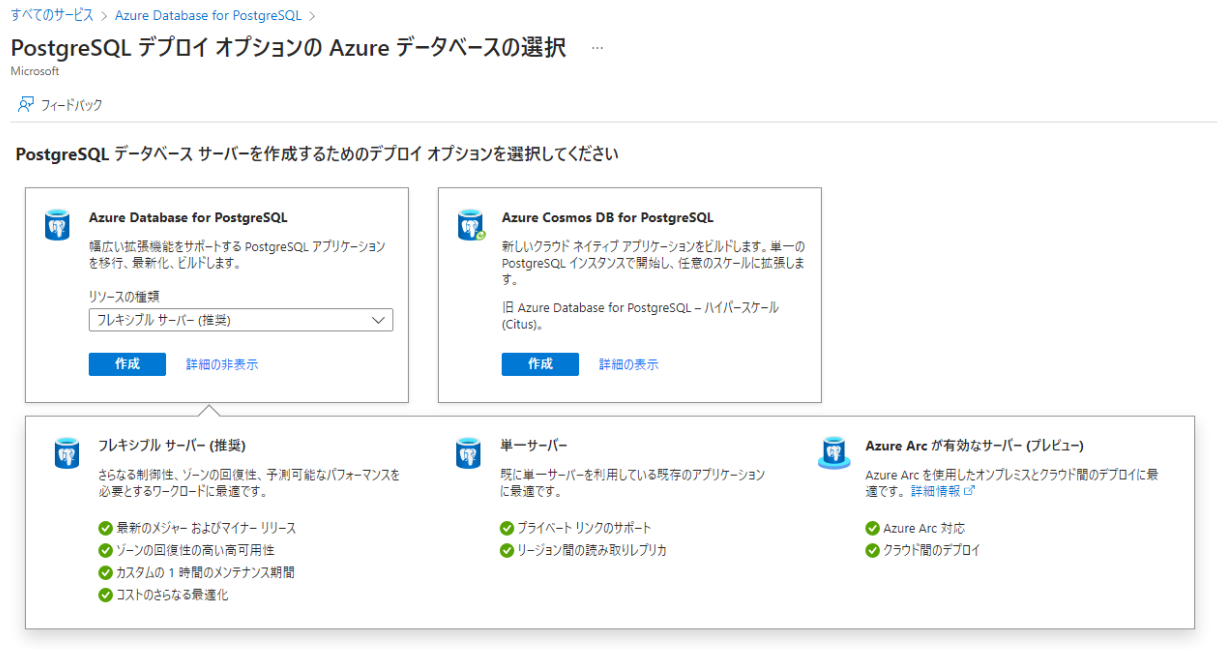This screenshot has width=1217, height=649.
Task: Collapse details with 詳細の非表示 link
Action: [x=222, y=364]
